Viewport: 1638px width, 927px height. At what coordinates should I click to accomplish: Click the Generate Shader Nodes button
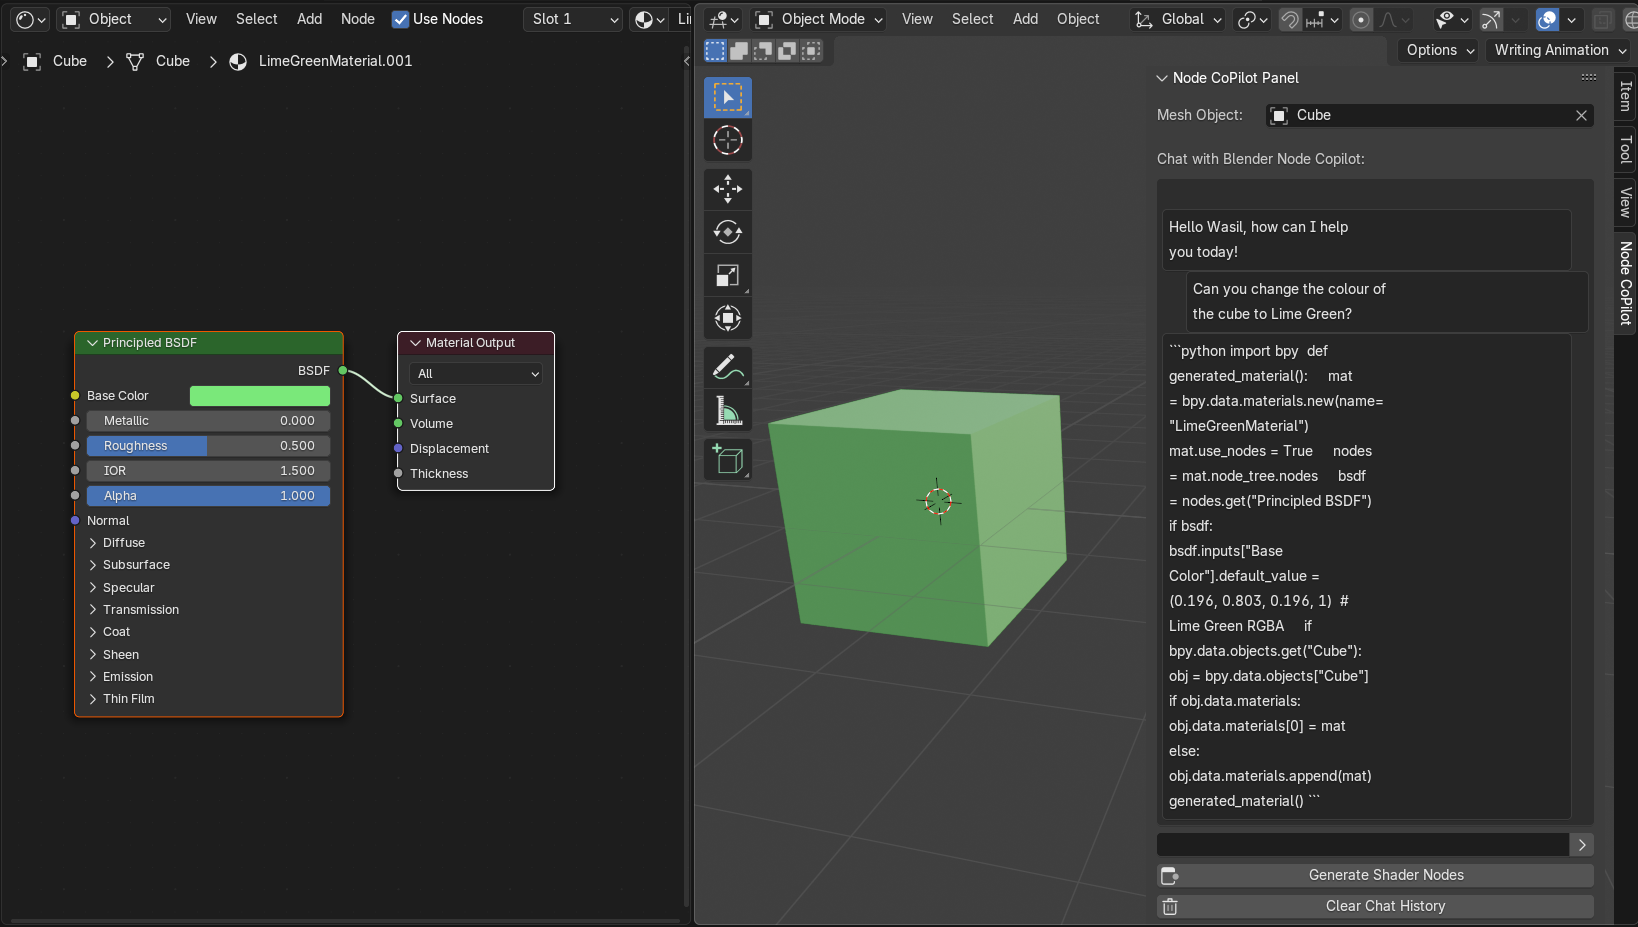pos(1385,875)
